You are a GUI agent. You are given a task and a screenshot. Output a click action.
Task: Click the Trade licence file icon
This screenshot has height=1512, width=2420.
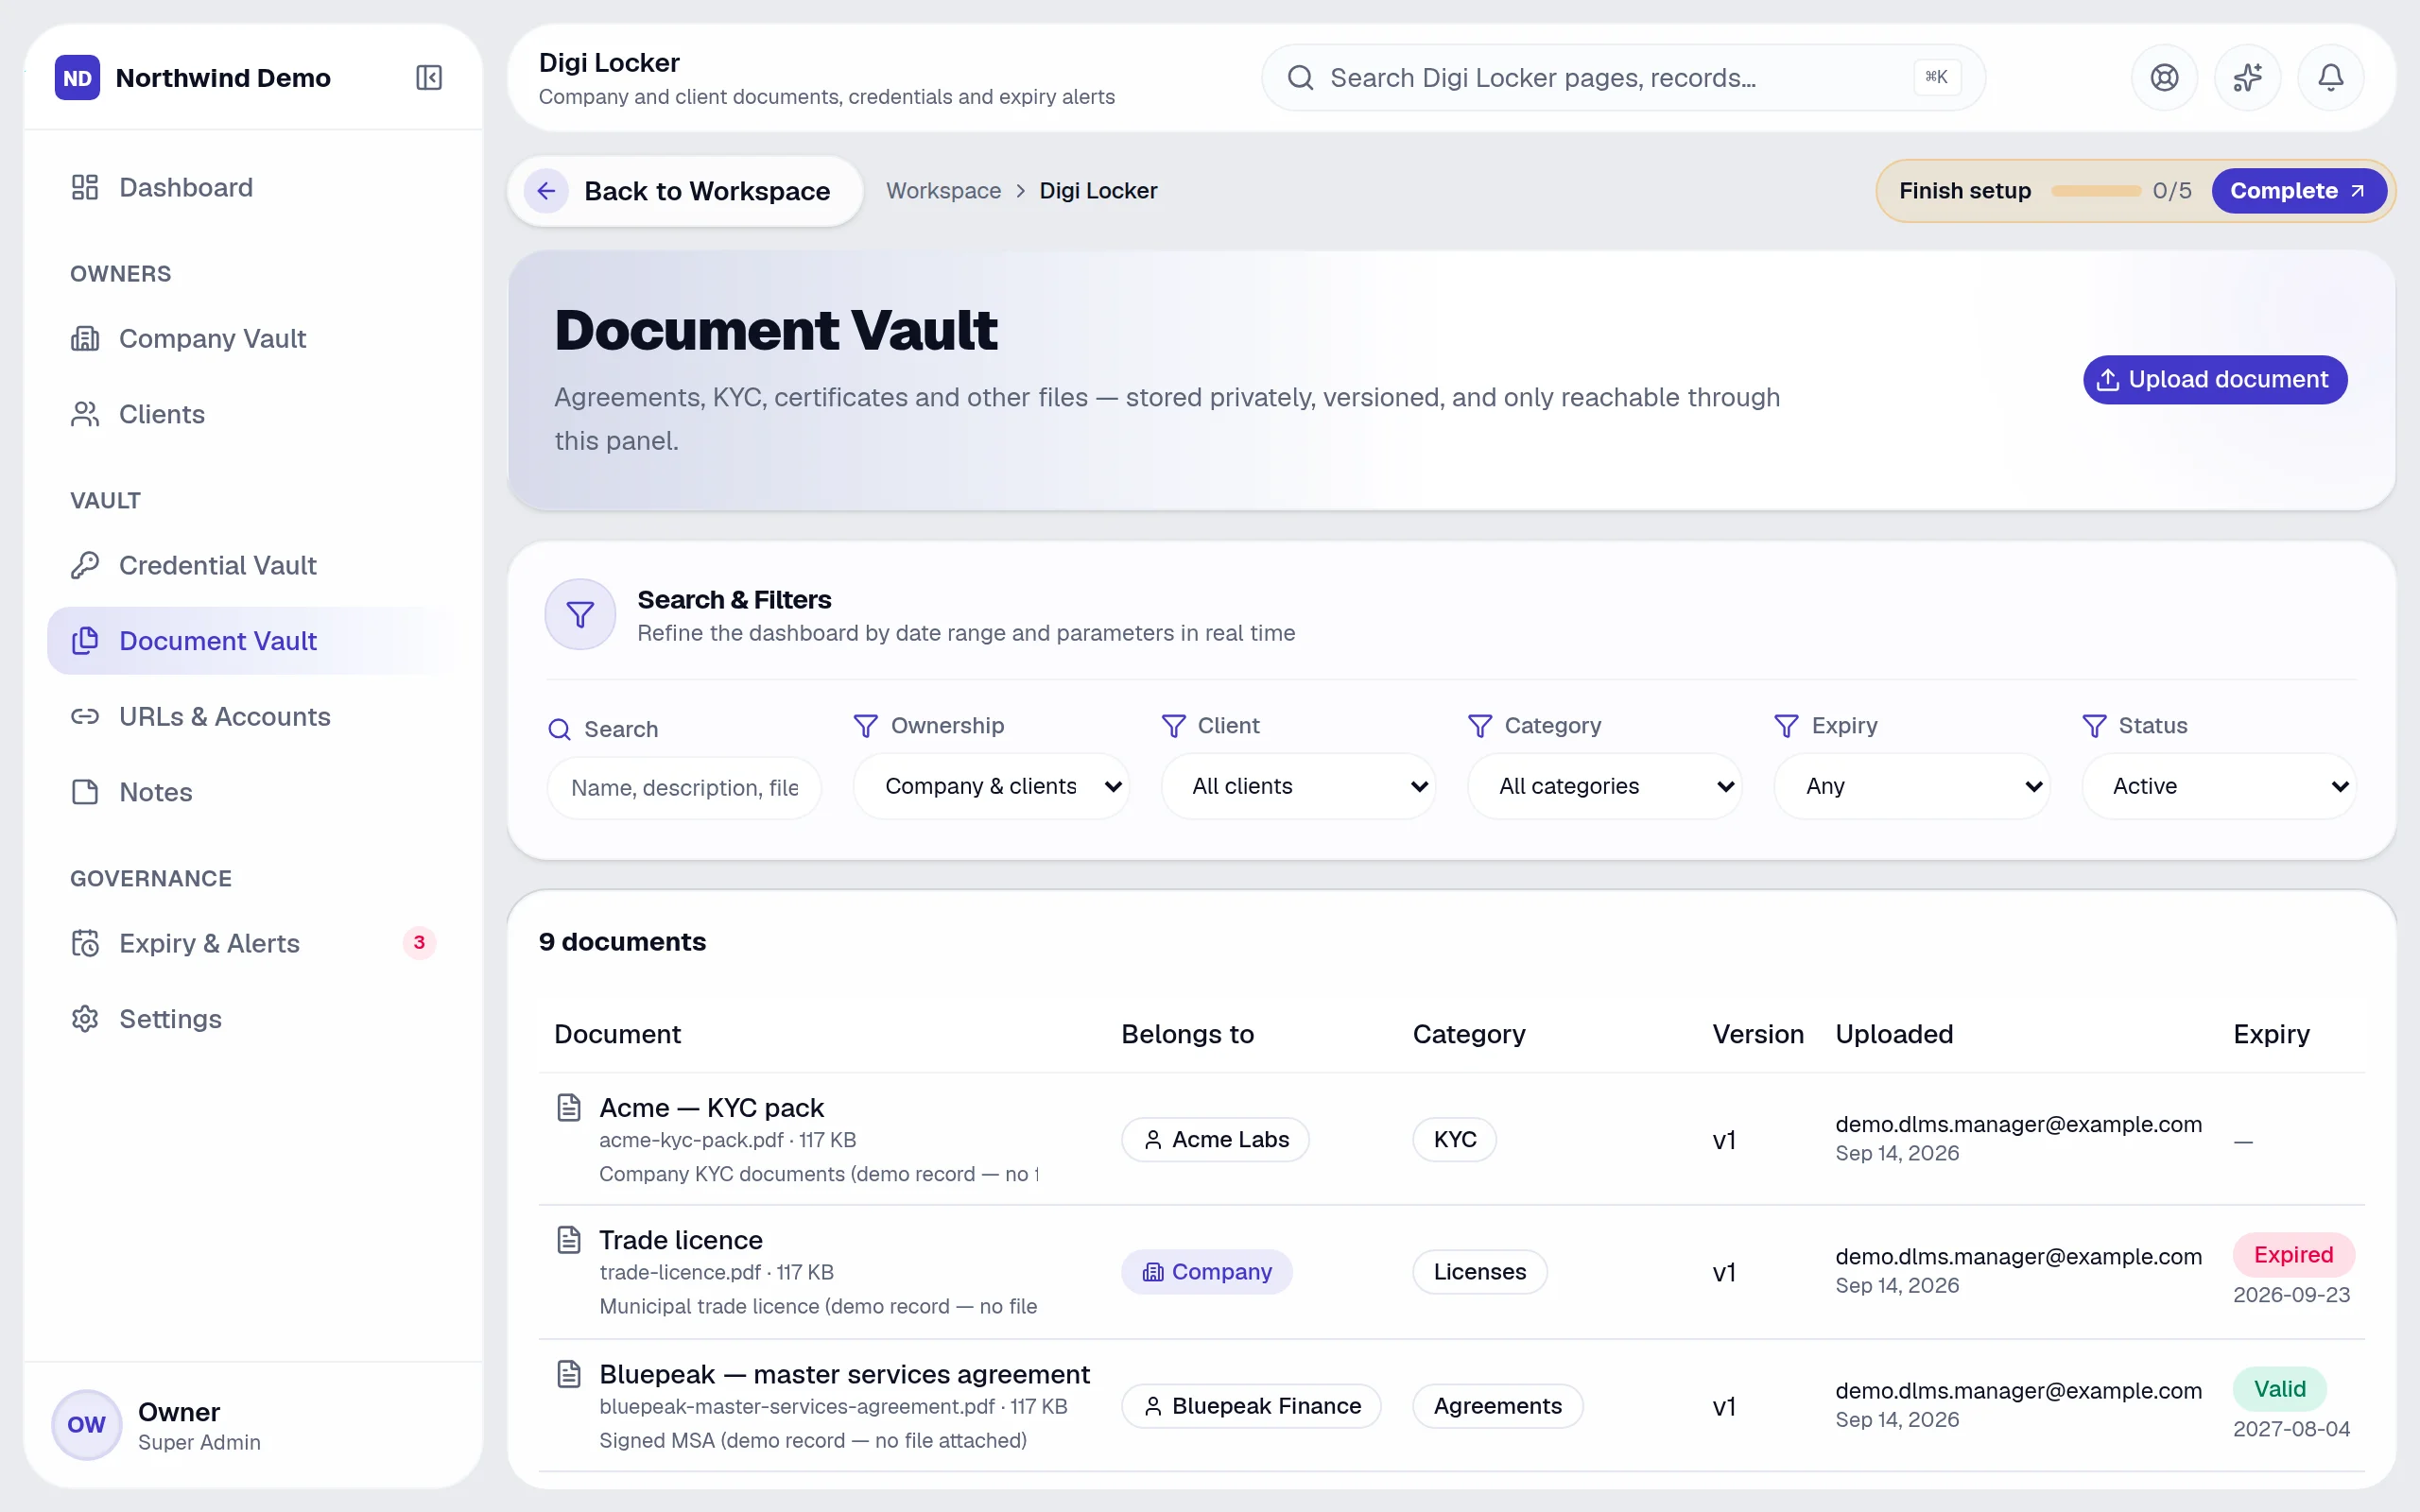click(x=569, y=1240)
